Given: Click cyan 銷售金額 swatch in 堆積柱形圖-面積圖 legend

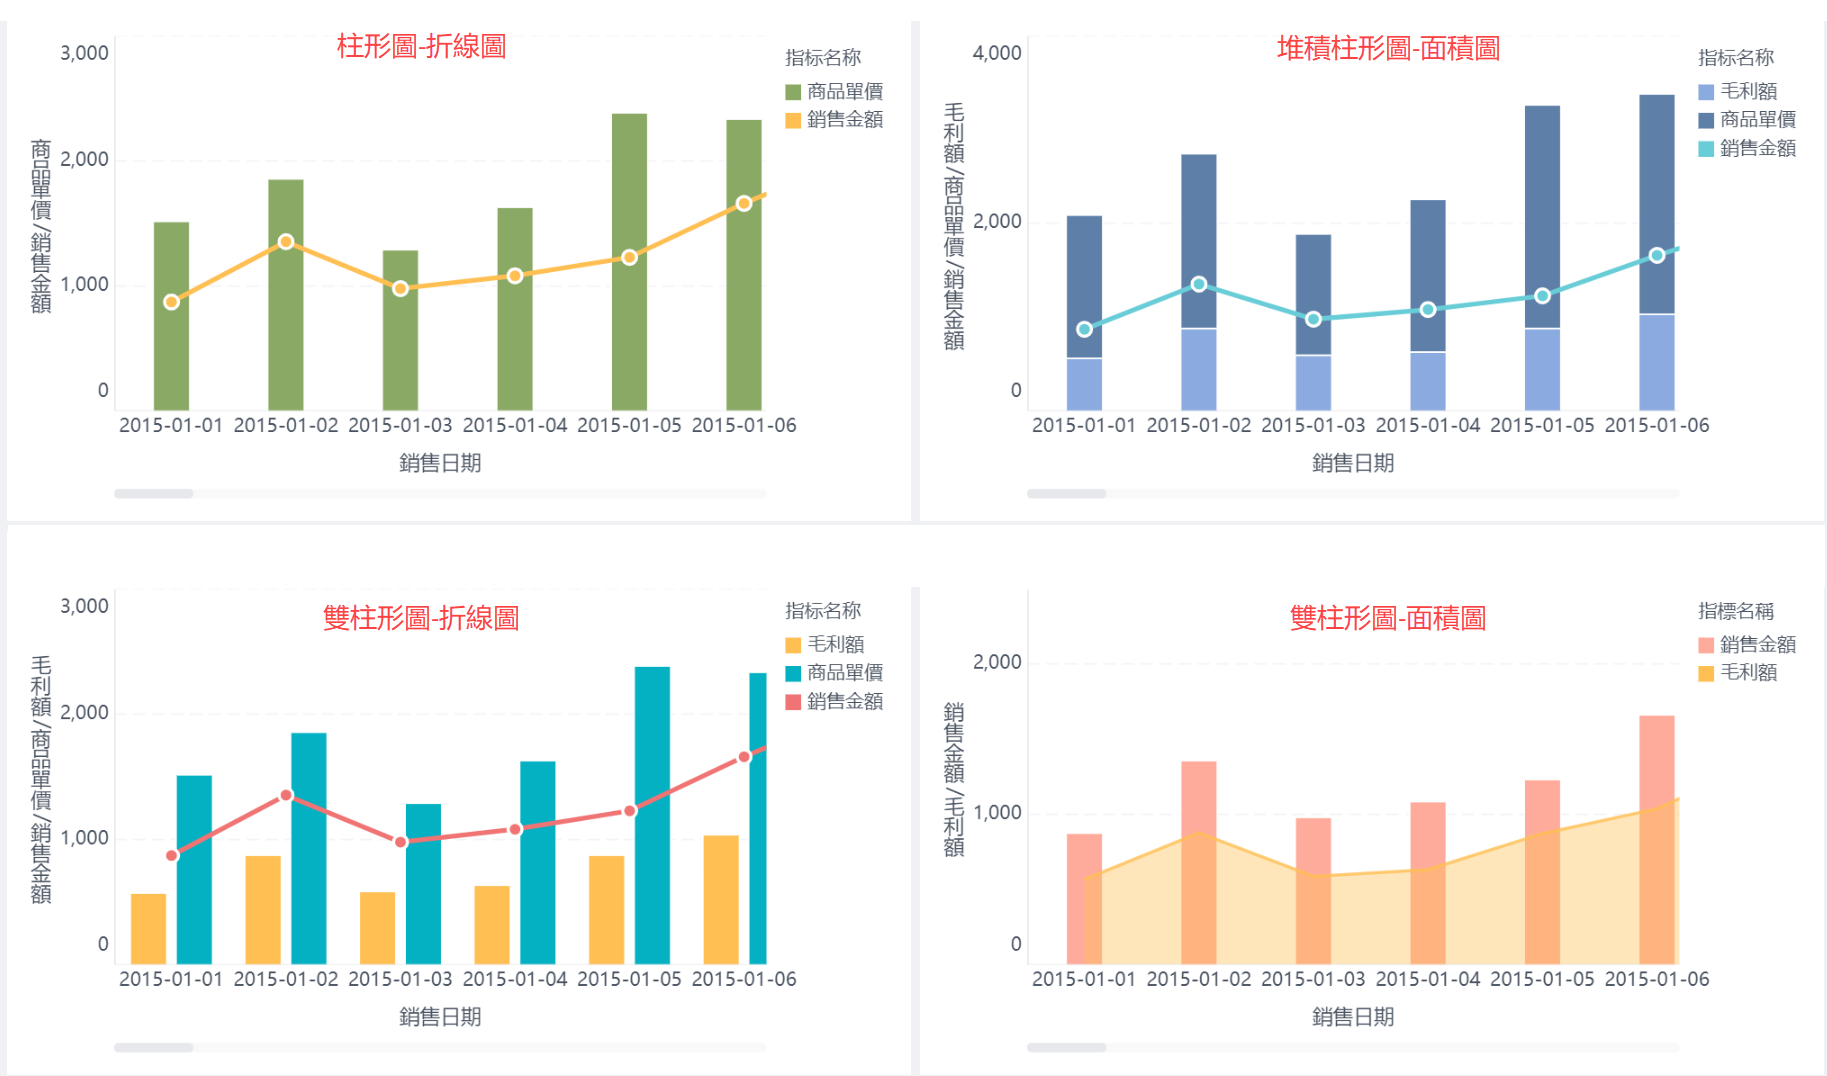Looking at the screenshot, I should point(1706,149).
